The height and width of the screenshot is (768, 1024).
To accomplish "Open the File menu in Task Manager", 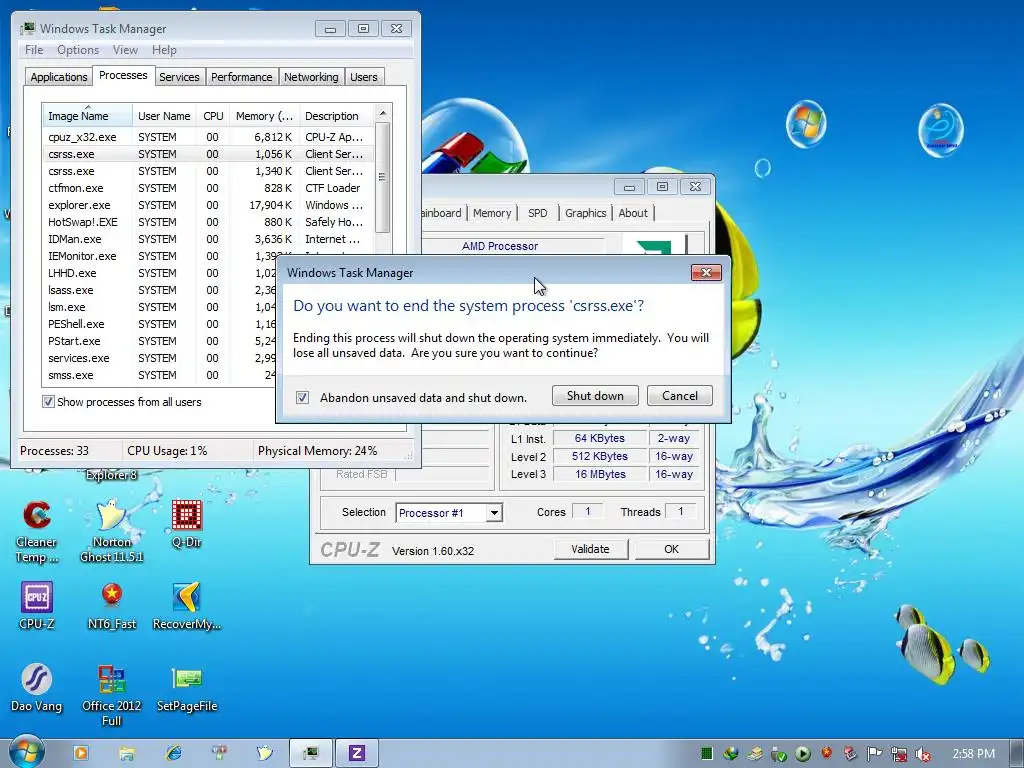I will [34, 50].
